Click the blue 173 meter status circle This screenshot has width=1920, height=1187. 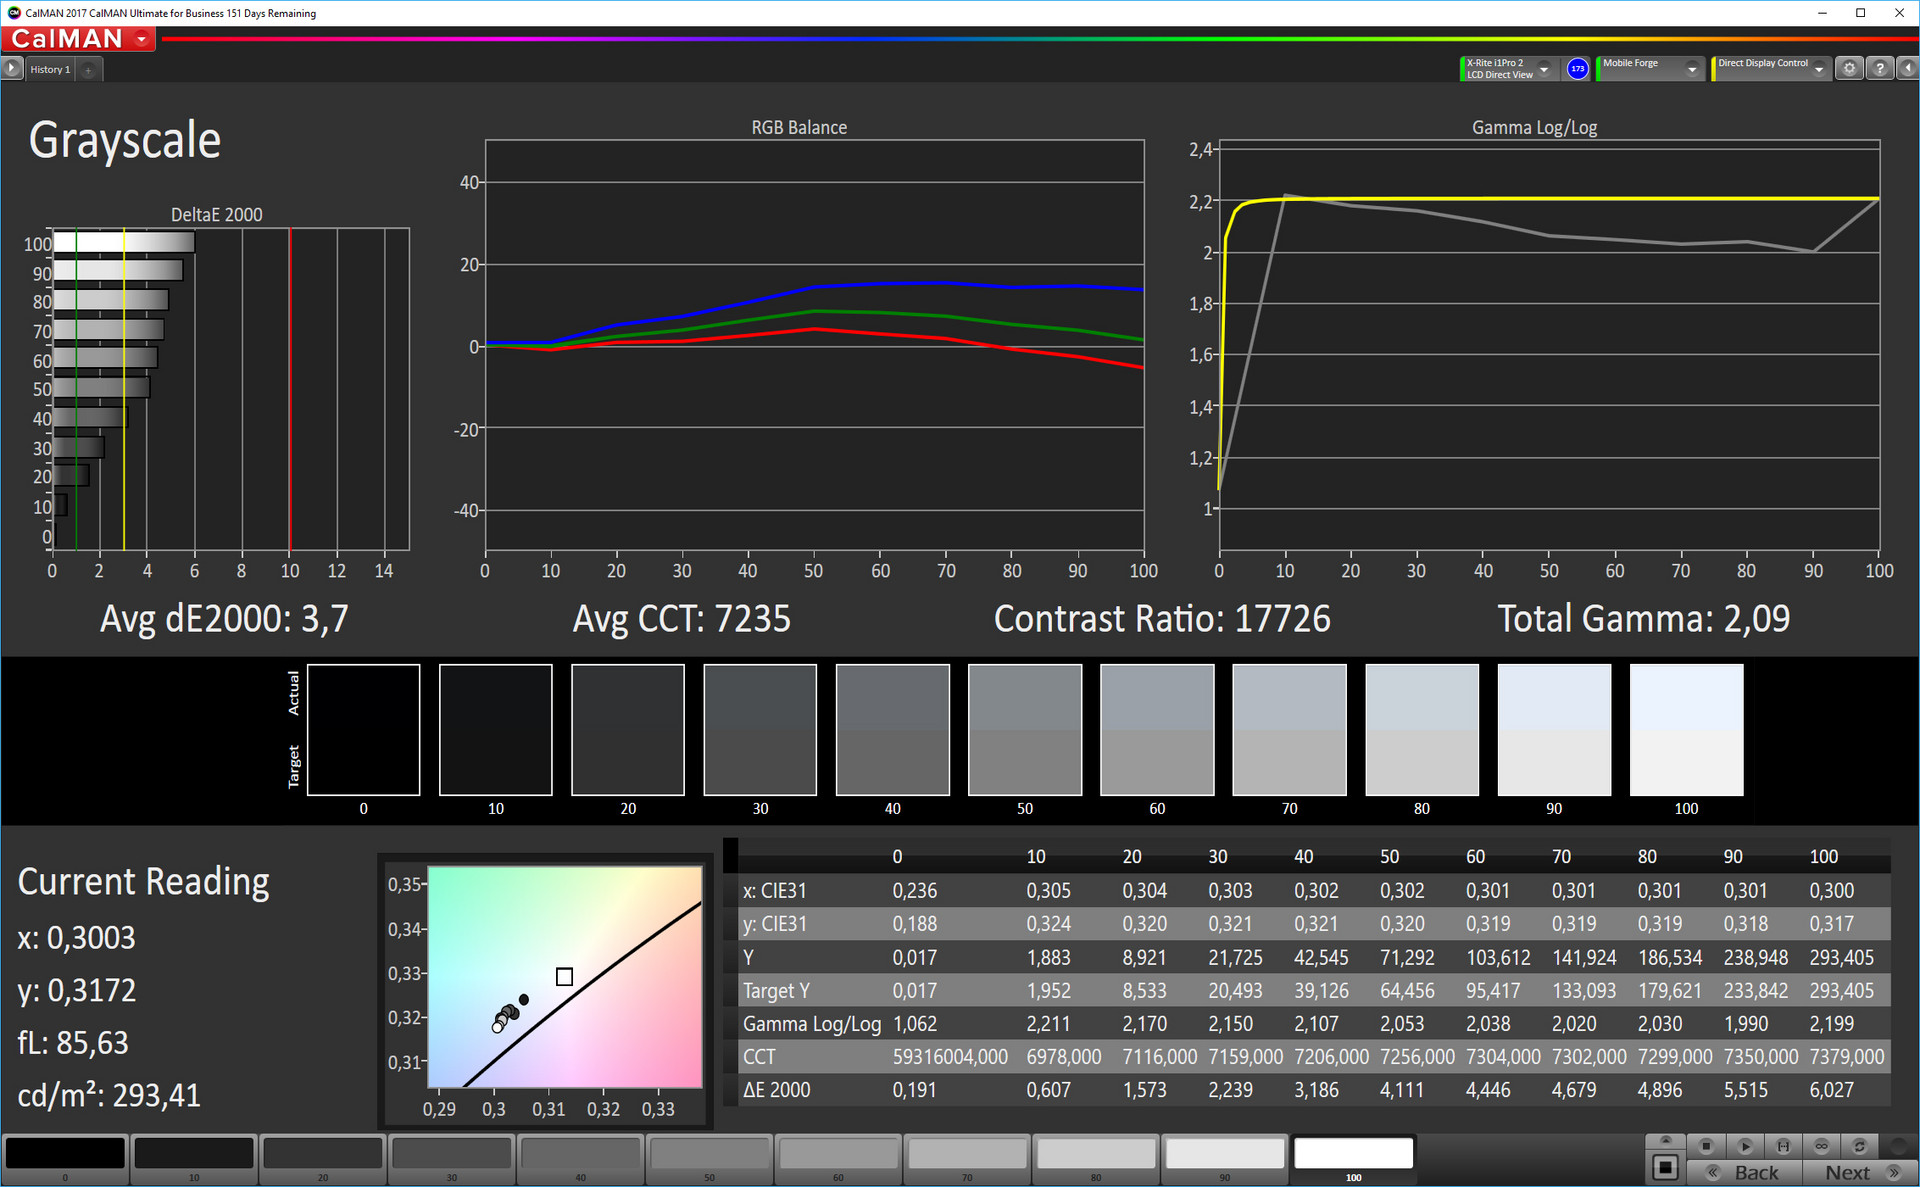pos(1577,69)
